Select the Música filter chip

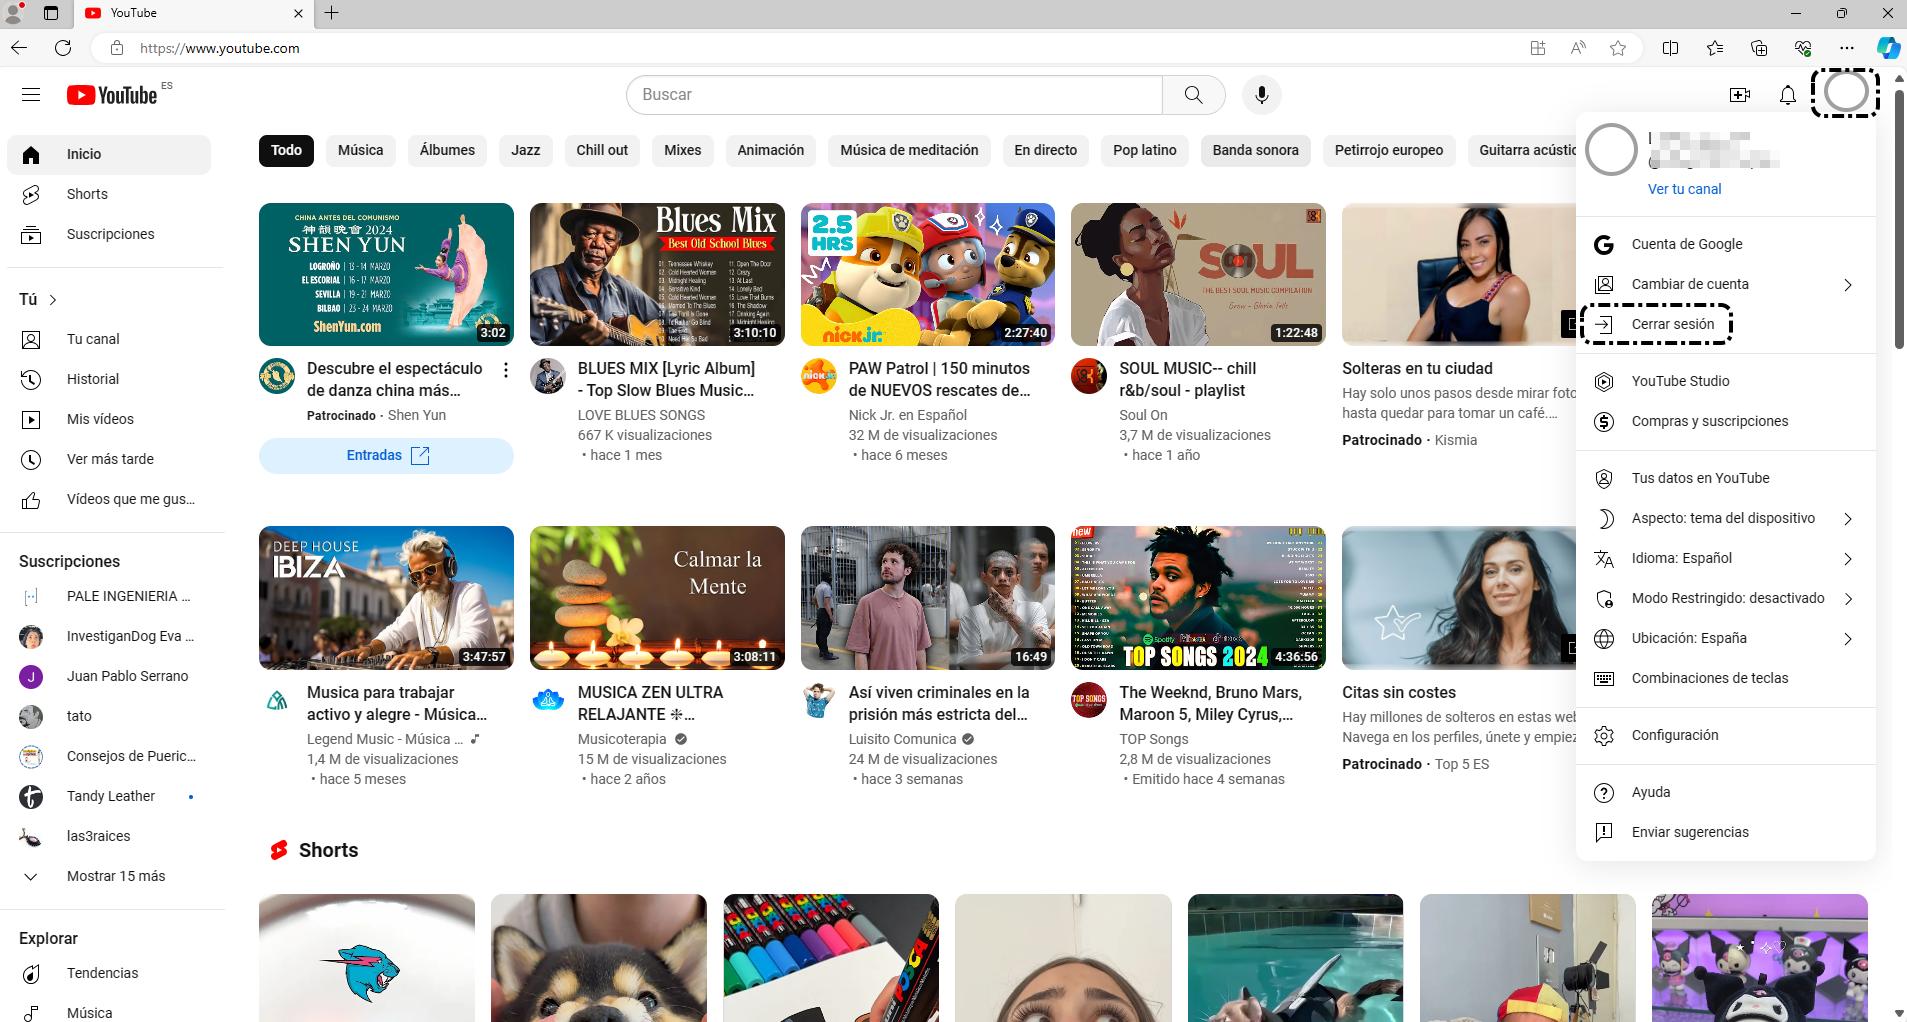pyautogui.click(x=360, y=150)
